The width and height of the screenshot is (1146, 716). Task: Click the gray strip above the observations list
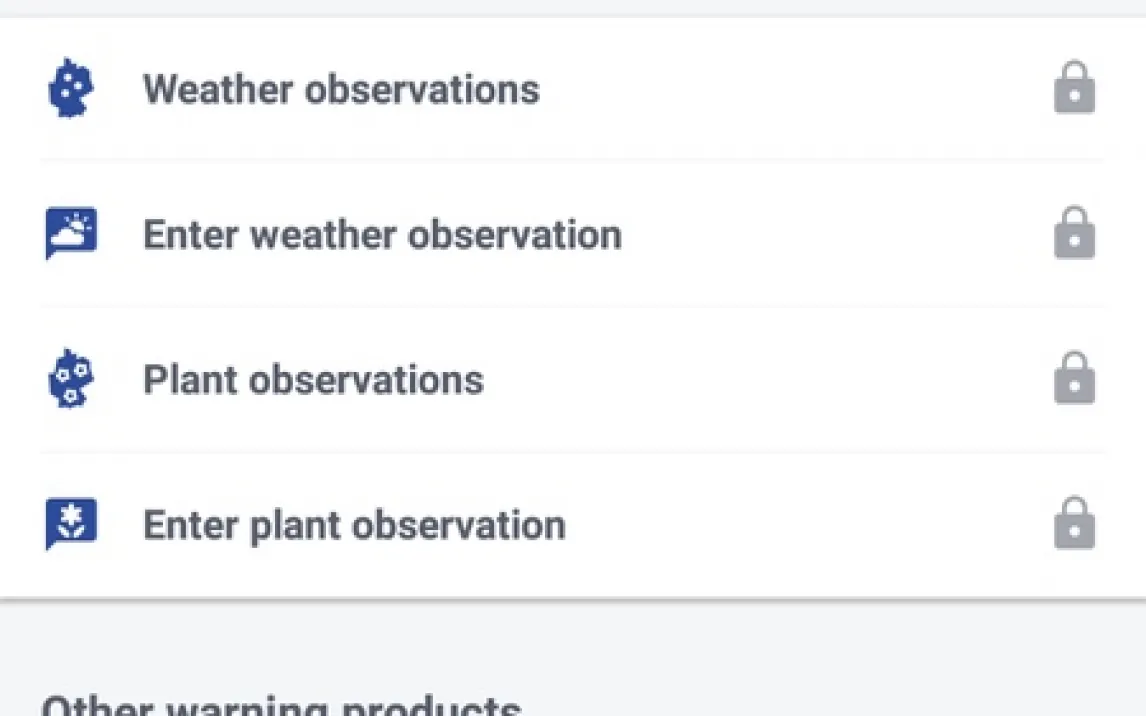[573, 7]
